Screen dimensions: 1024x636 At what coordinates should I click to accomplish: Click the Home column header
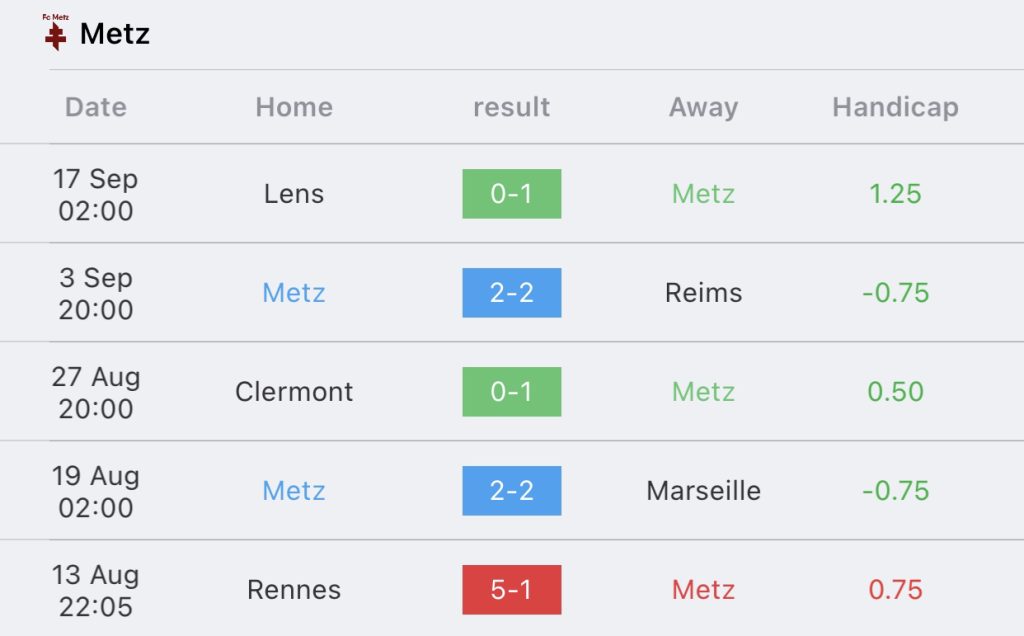coord(294,107)
